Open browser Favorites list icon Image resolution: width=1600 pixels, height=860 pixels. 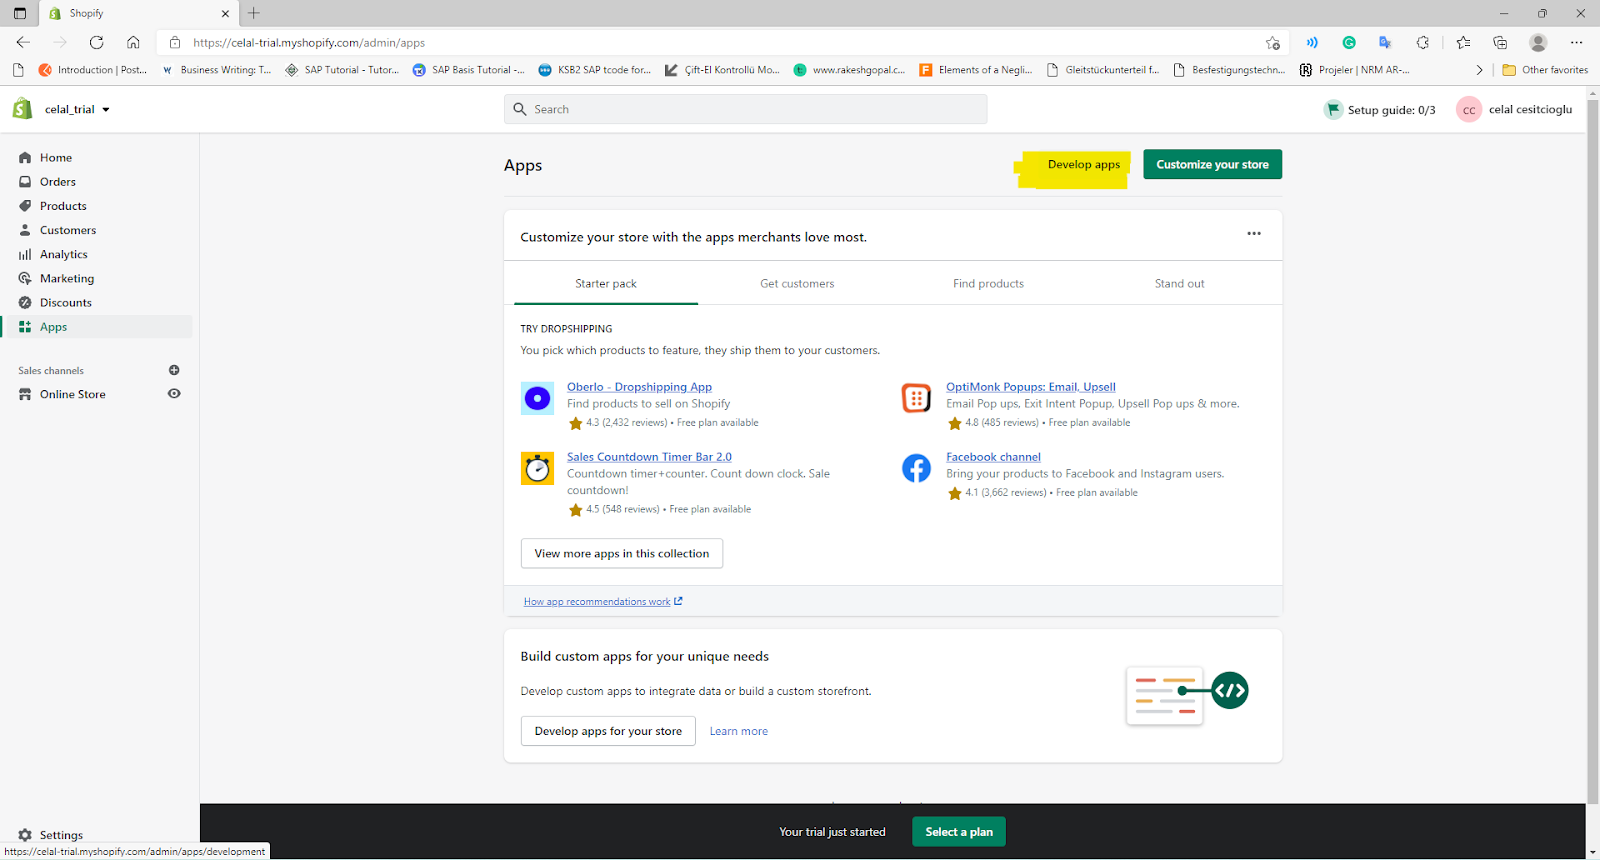(1463, 42)
